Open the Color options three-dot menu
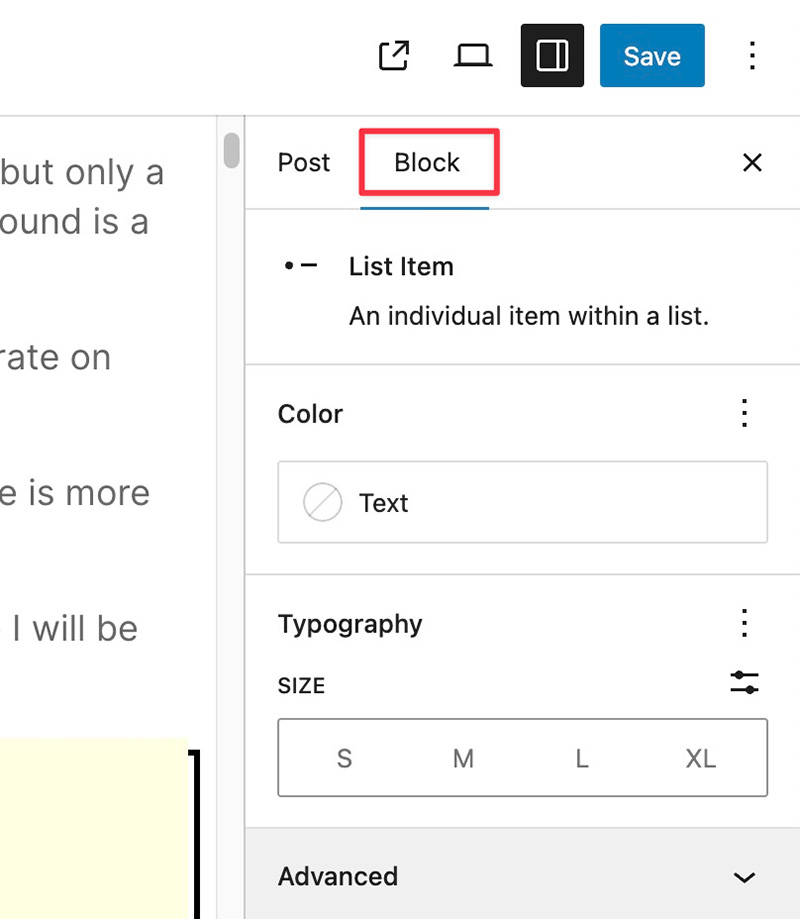Image resolution: width=800 pixels, height=919 pixels. (744, 413)
